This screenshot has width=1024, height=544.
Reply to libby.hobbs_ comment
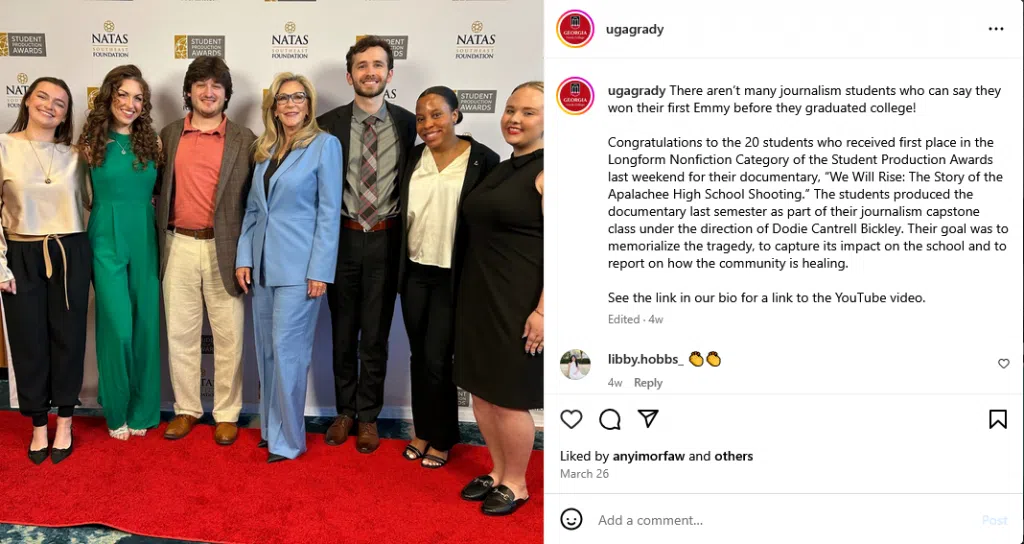[648, 383]
